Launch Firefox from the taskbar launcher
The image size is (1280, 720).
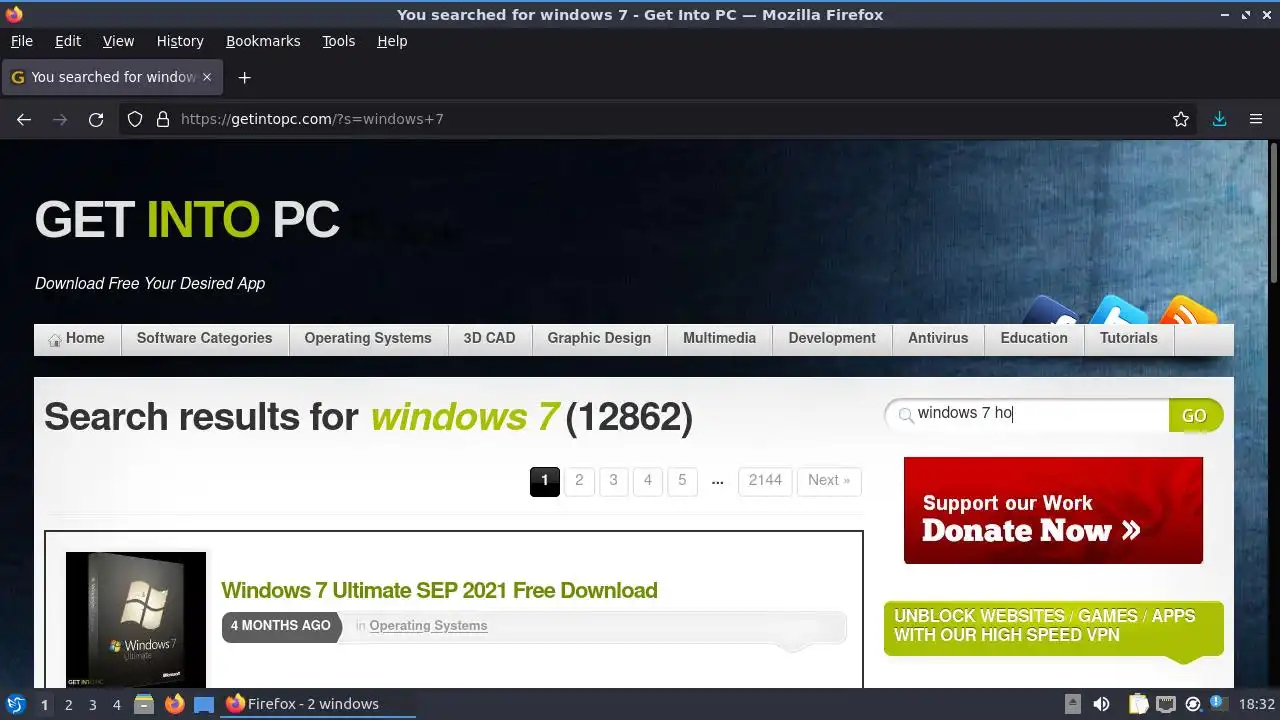click(x=175, y=704)
